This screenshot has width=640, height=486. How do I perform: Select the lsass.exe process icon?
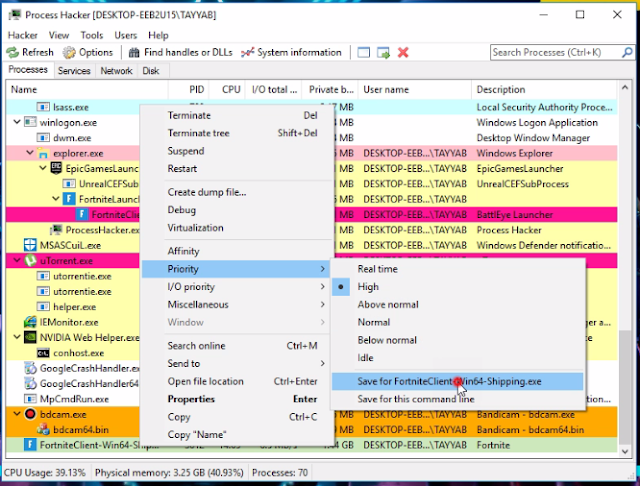43,107
